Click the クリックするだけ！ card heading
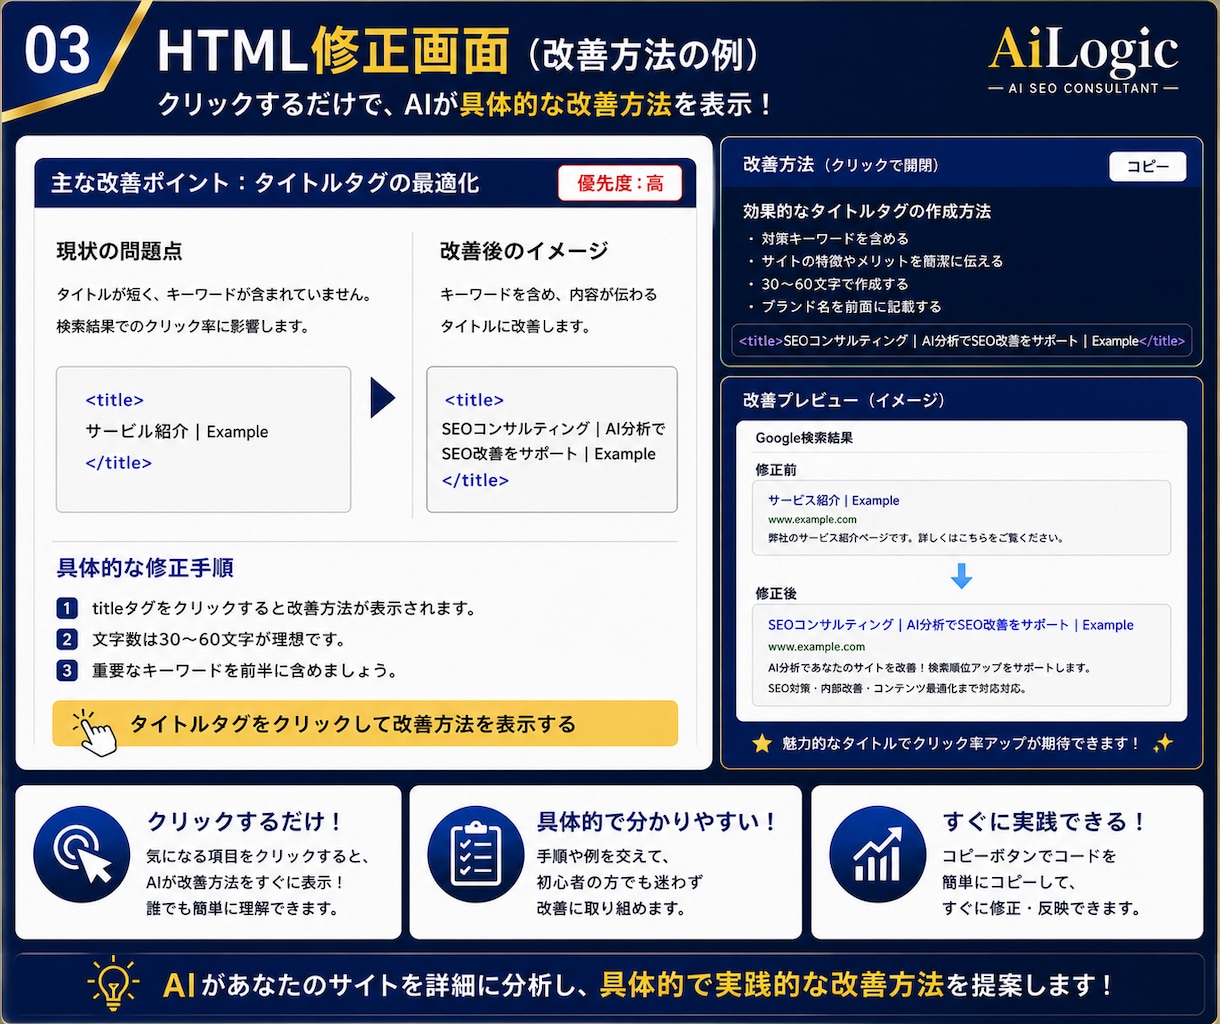1220x1024 pixels. (245, 822)
